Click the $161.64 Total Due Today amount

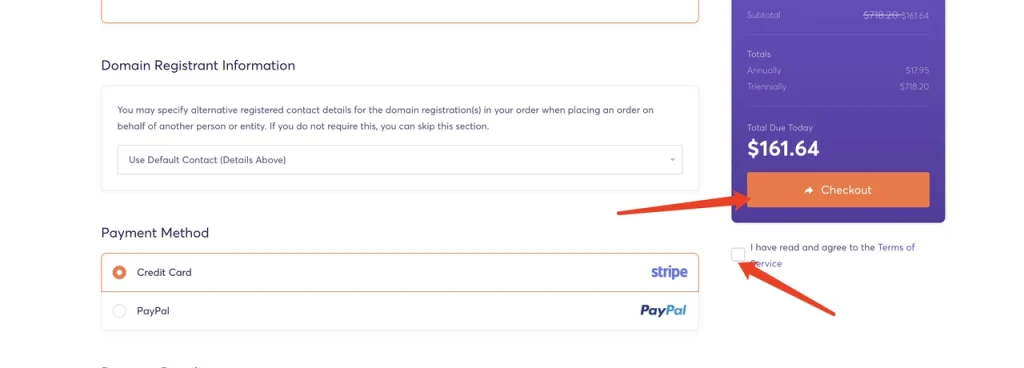click(783, 149)
